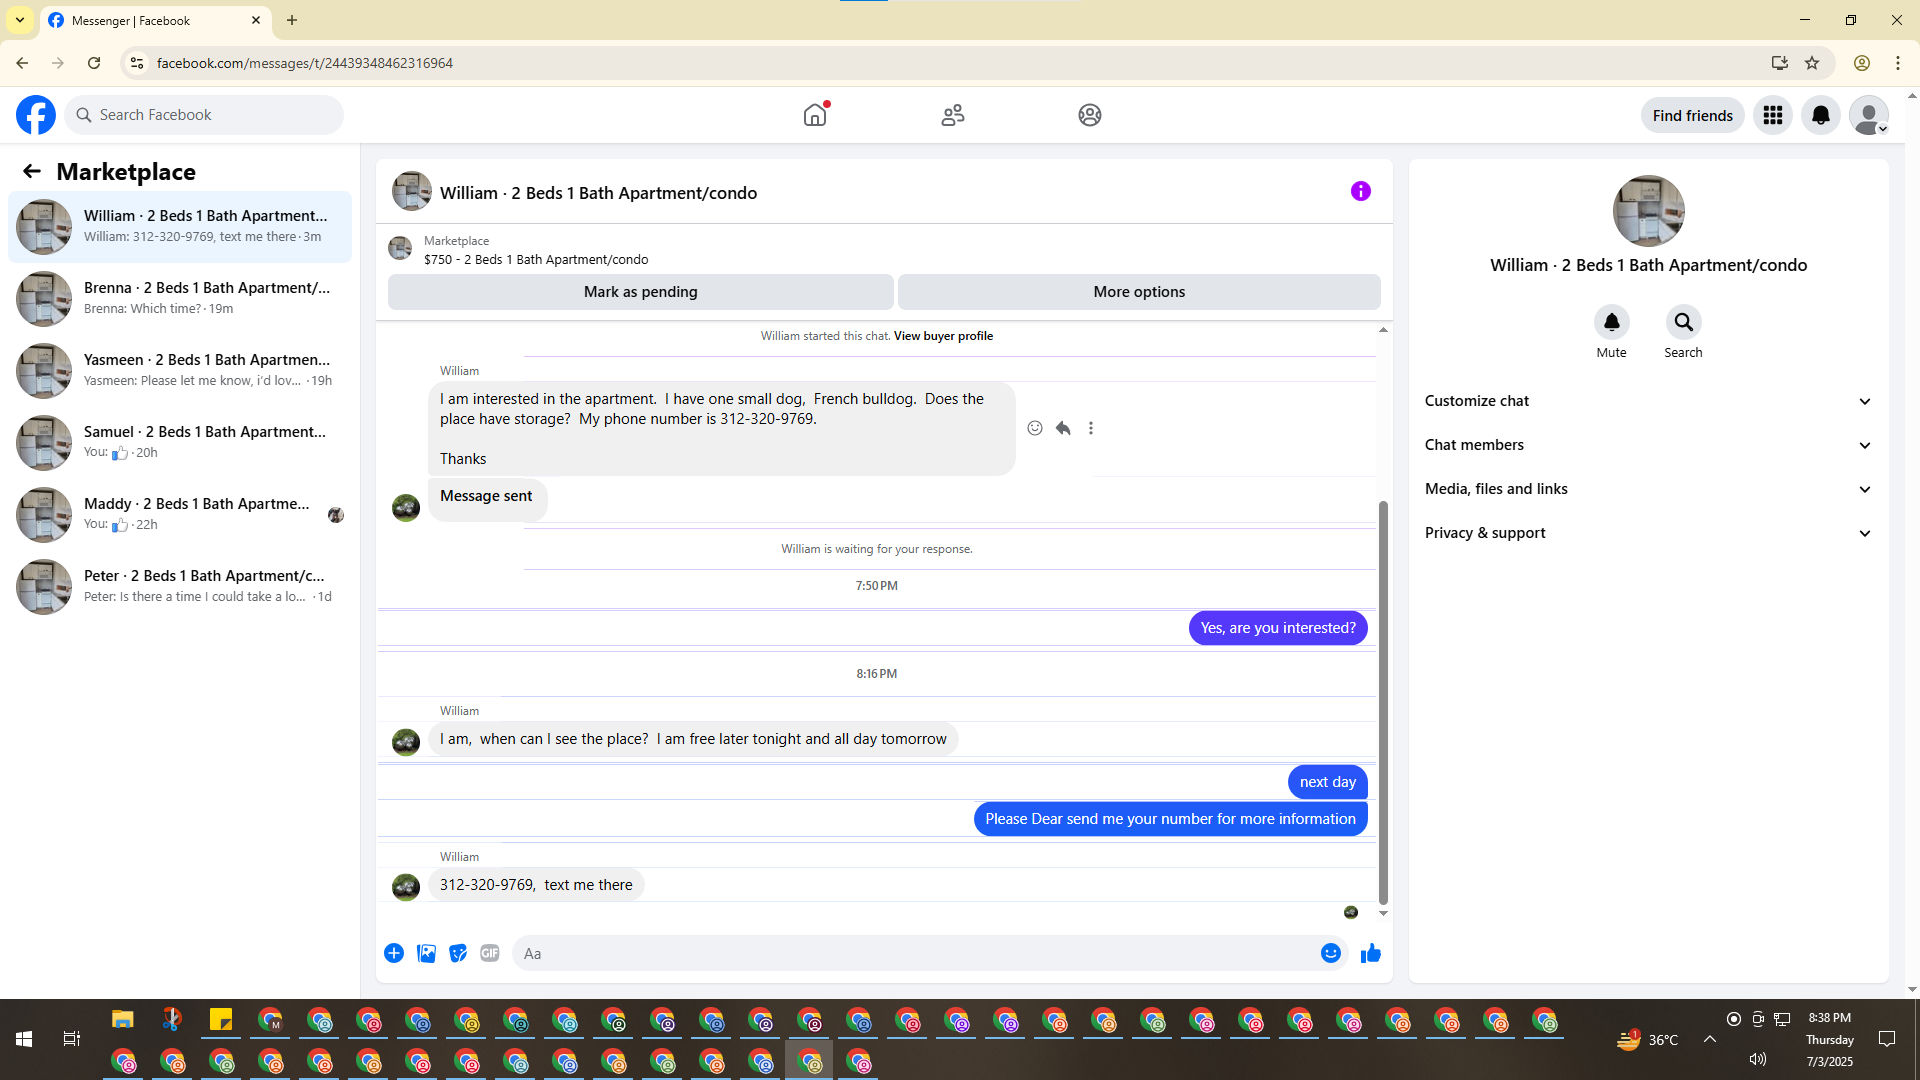1920x1080 pixels.
Task: Click the purple conversation info icon
Action: 1360,191
